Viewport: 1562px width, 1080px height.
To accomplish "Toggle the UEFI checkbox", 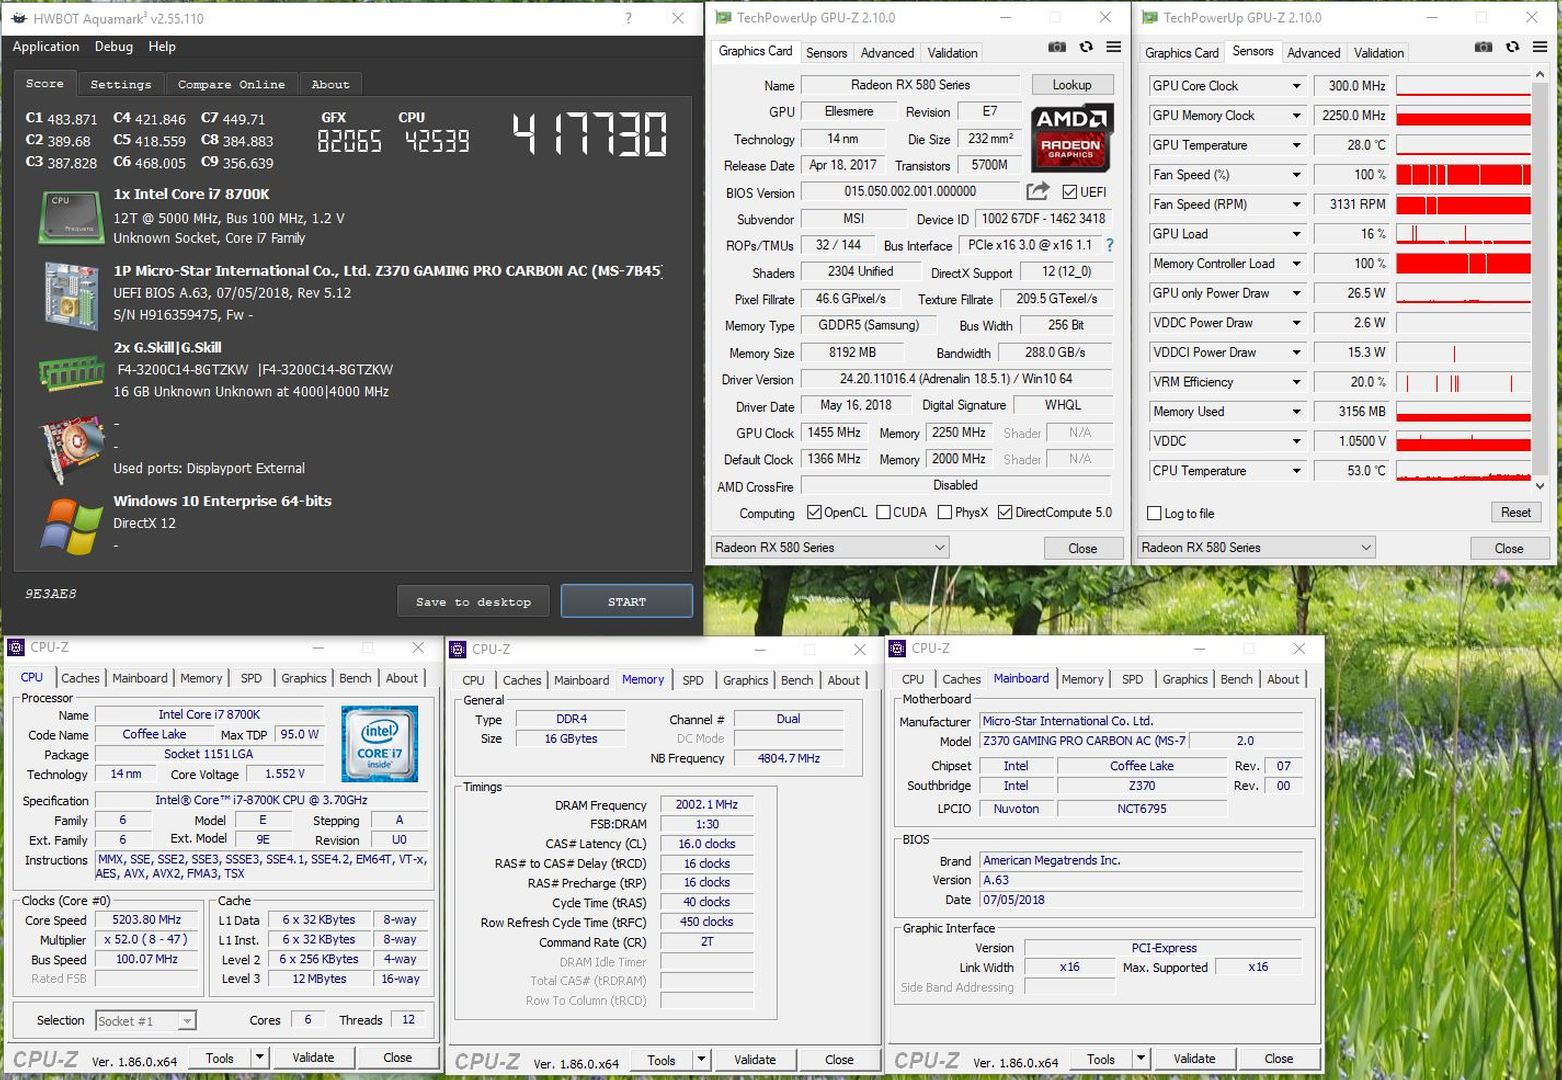I will click(x=1070, y=192).
